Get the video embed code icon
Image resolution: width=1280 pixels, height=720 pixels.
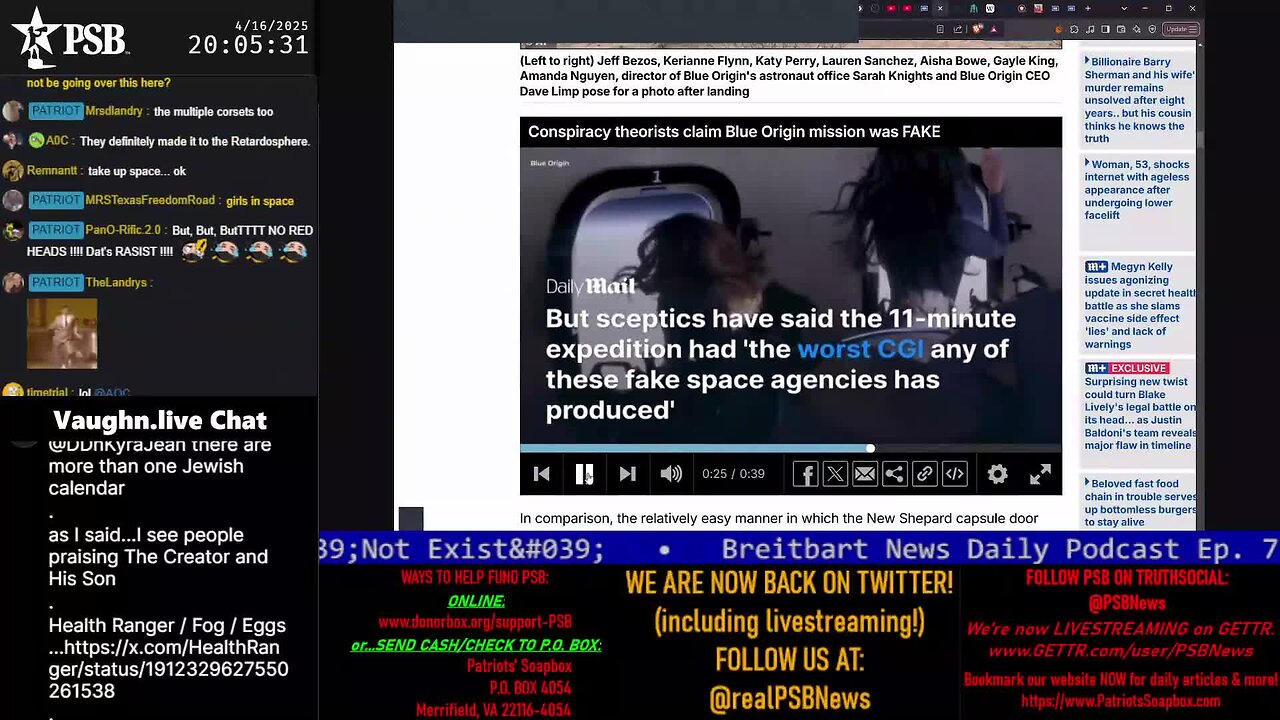[955, 474]
